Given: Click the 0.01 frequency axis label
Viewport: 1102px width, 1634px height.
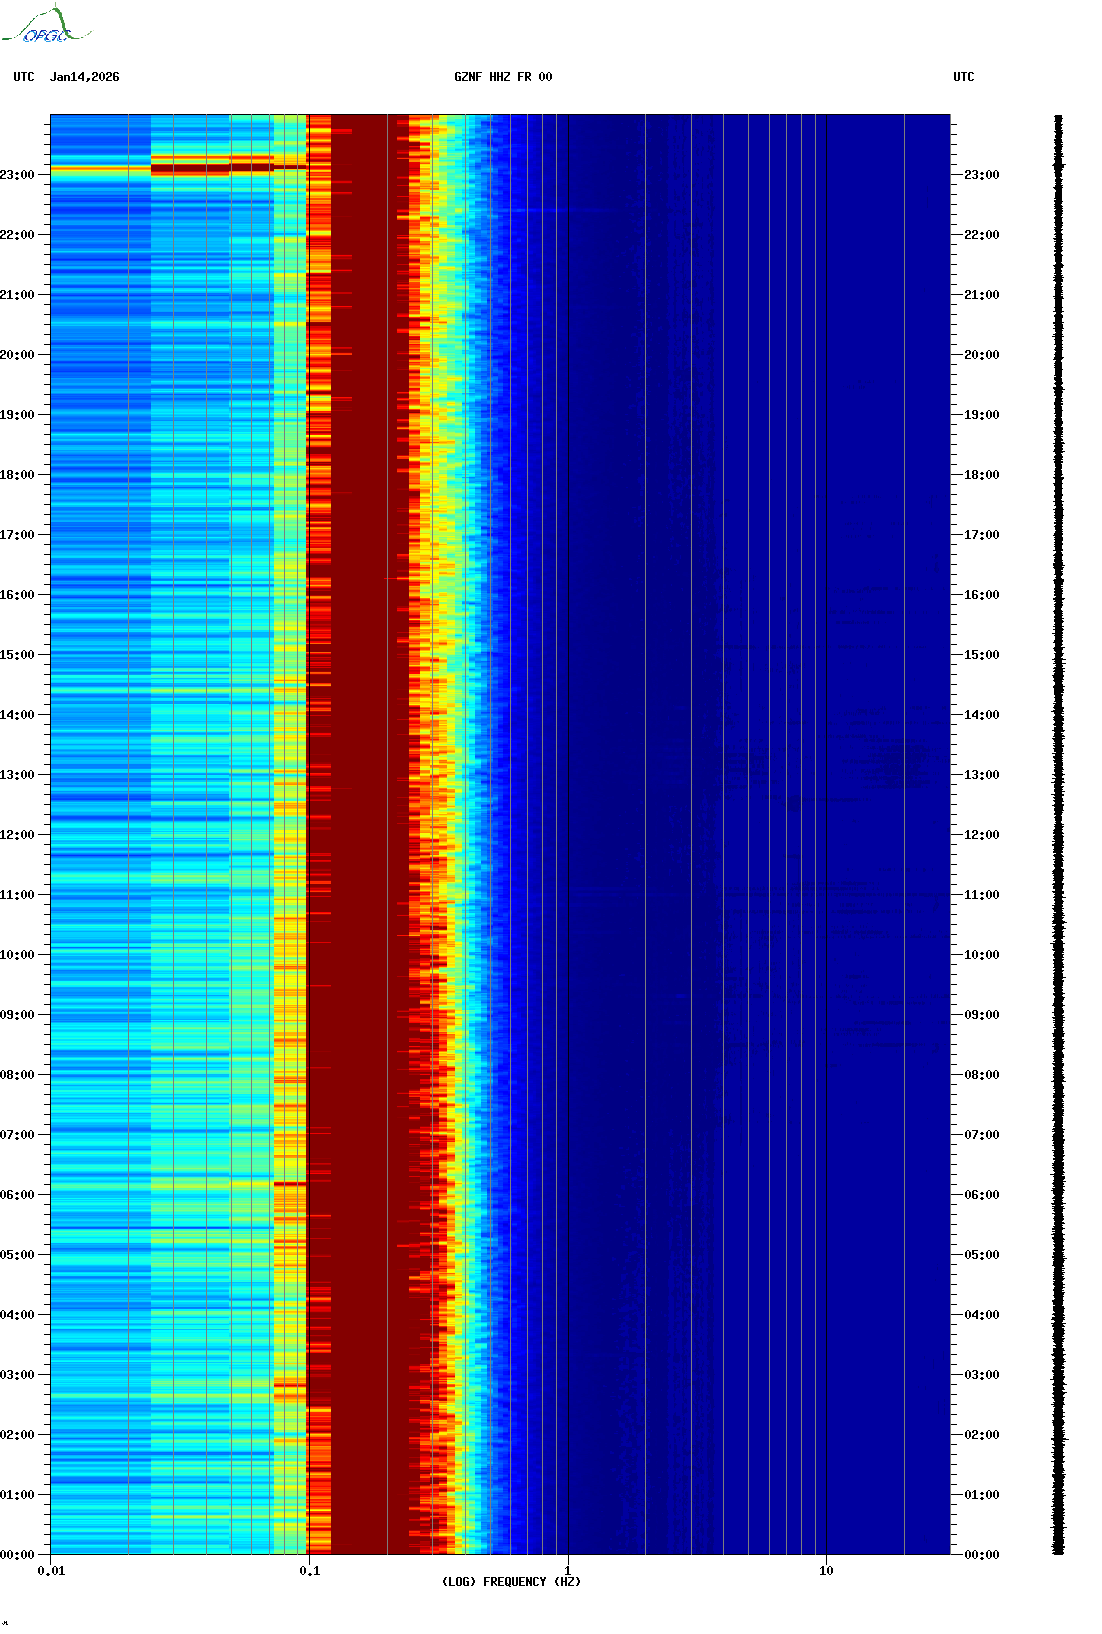Looking at the screenshot, I should tap(52, 1571).
